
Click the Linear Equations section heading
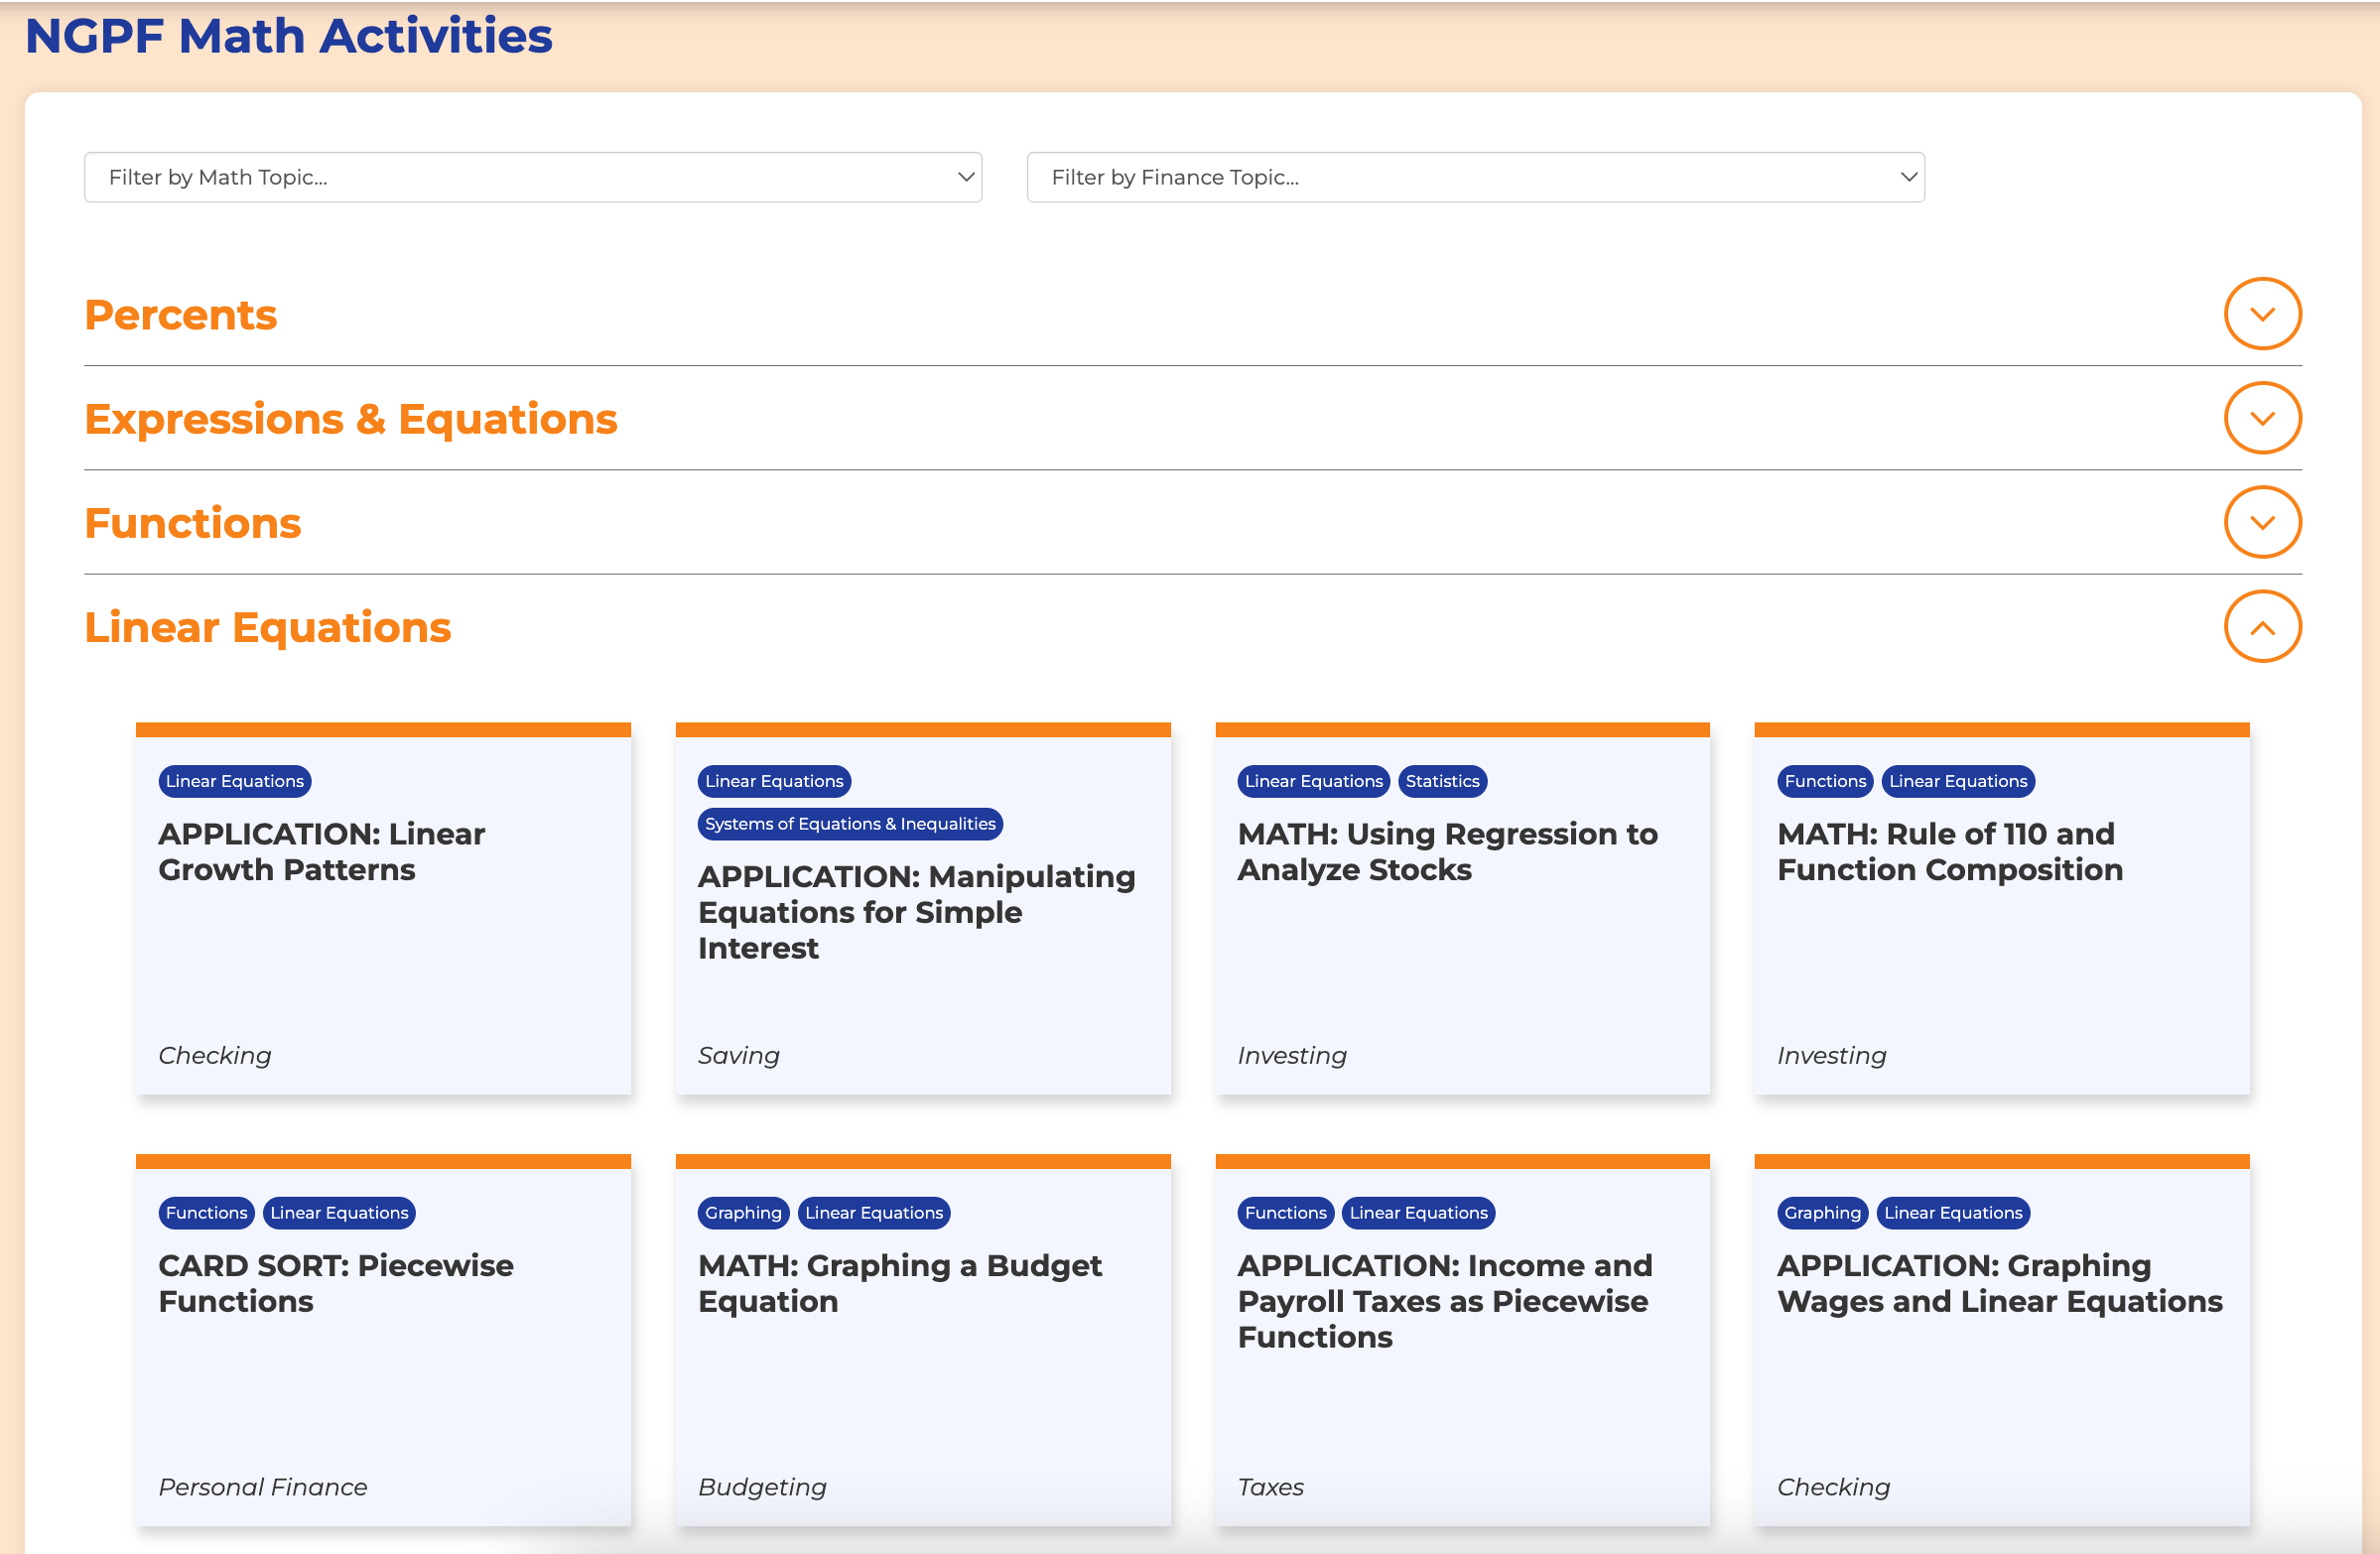(268, 628)
